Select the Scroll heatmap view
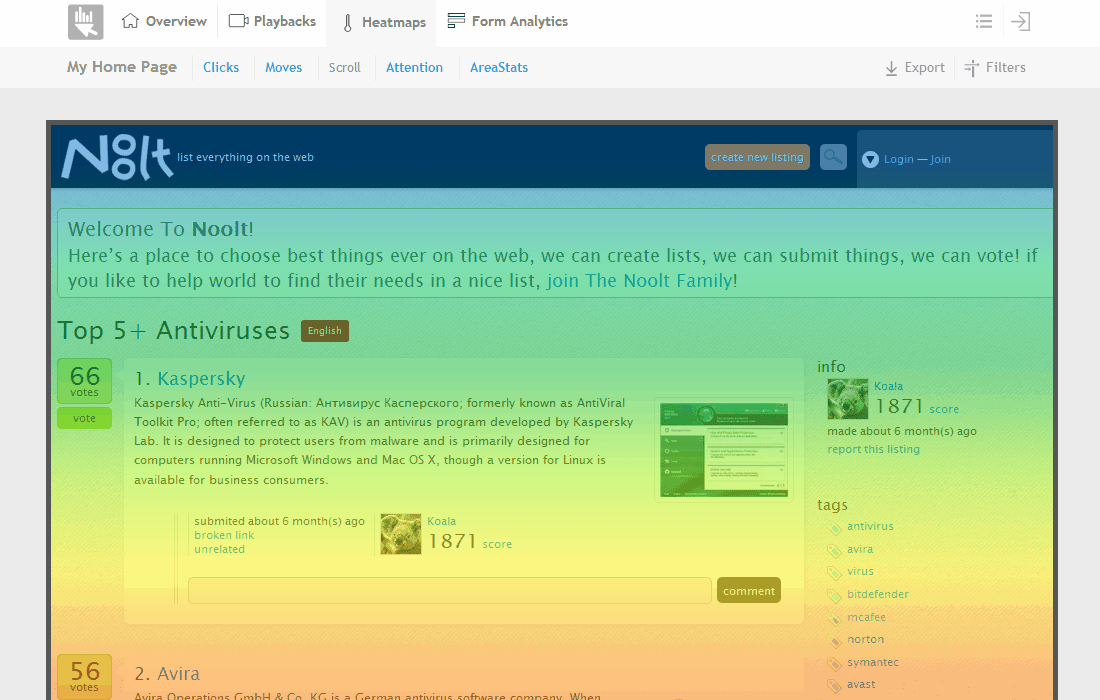 [344, 67]
